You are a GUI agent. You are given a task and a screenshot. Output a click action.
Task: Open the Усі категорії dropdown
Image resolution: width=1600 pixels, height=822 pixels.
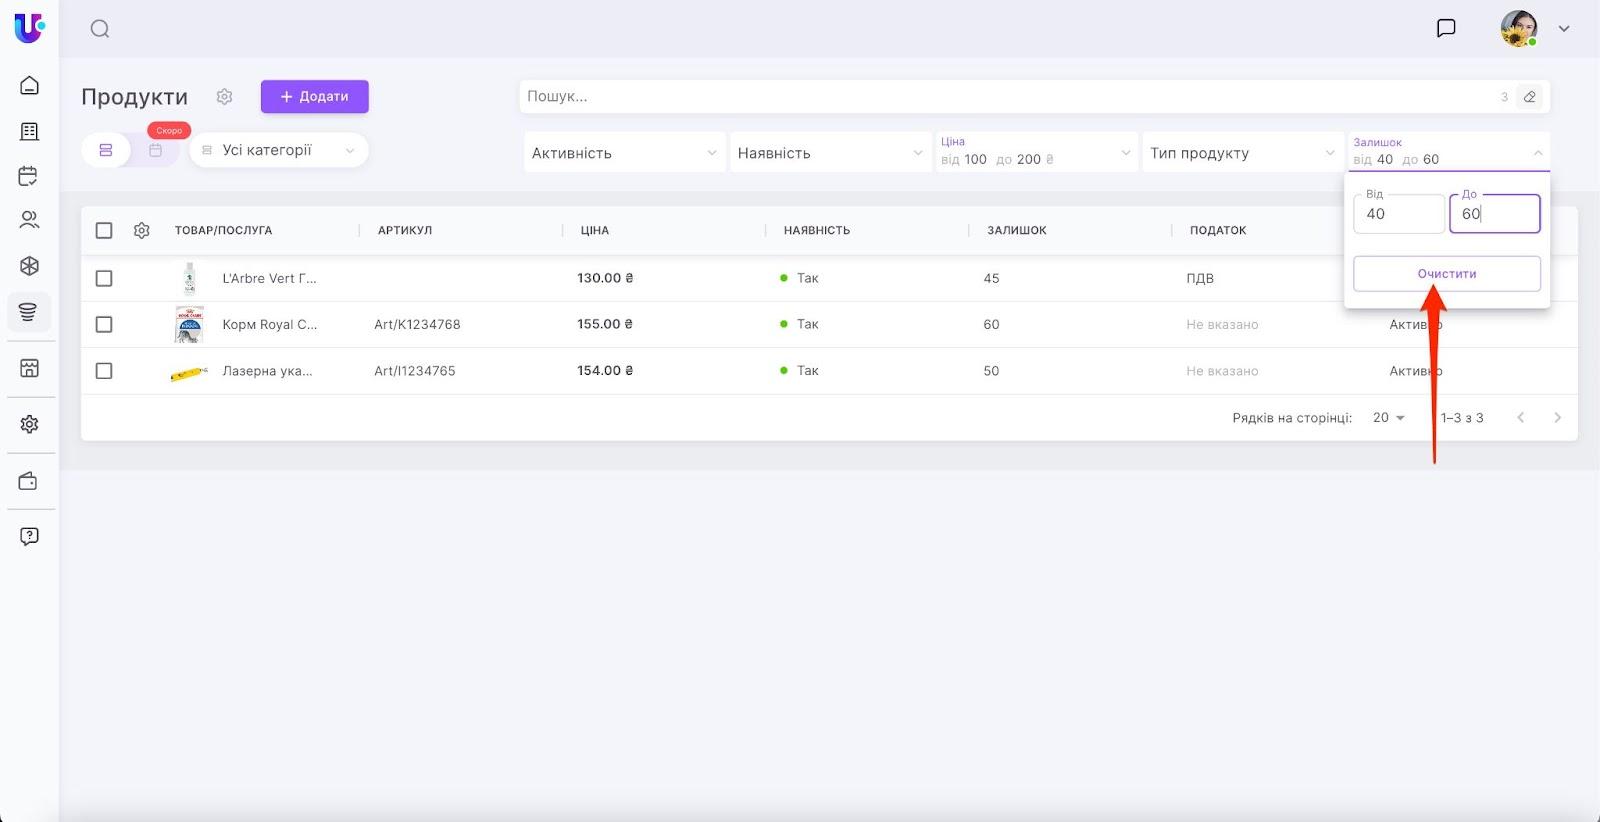pyautogui.click(x=278, y=150)
